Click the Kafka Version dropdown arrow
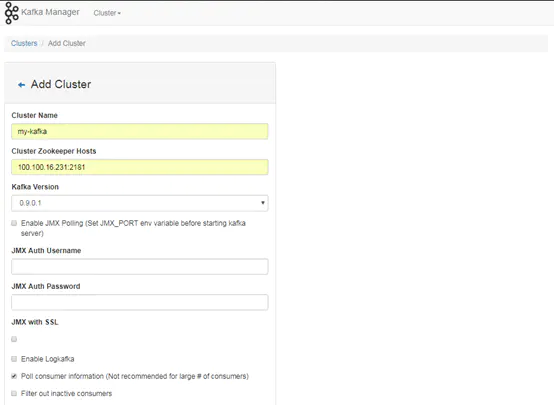 pos(263,203)
